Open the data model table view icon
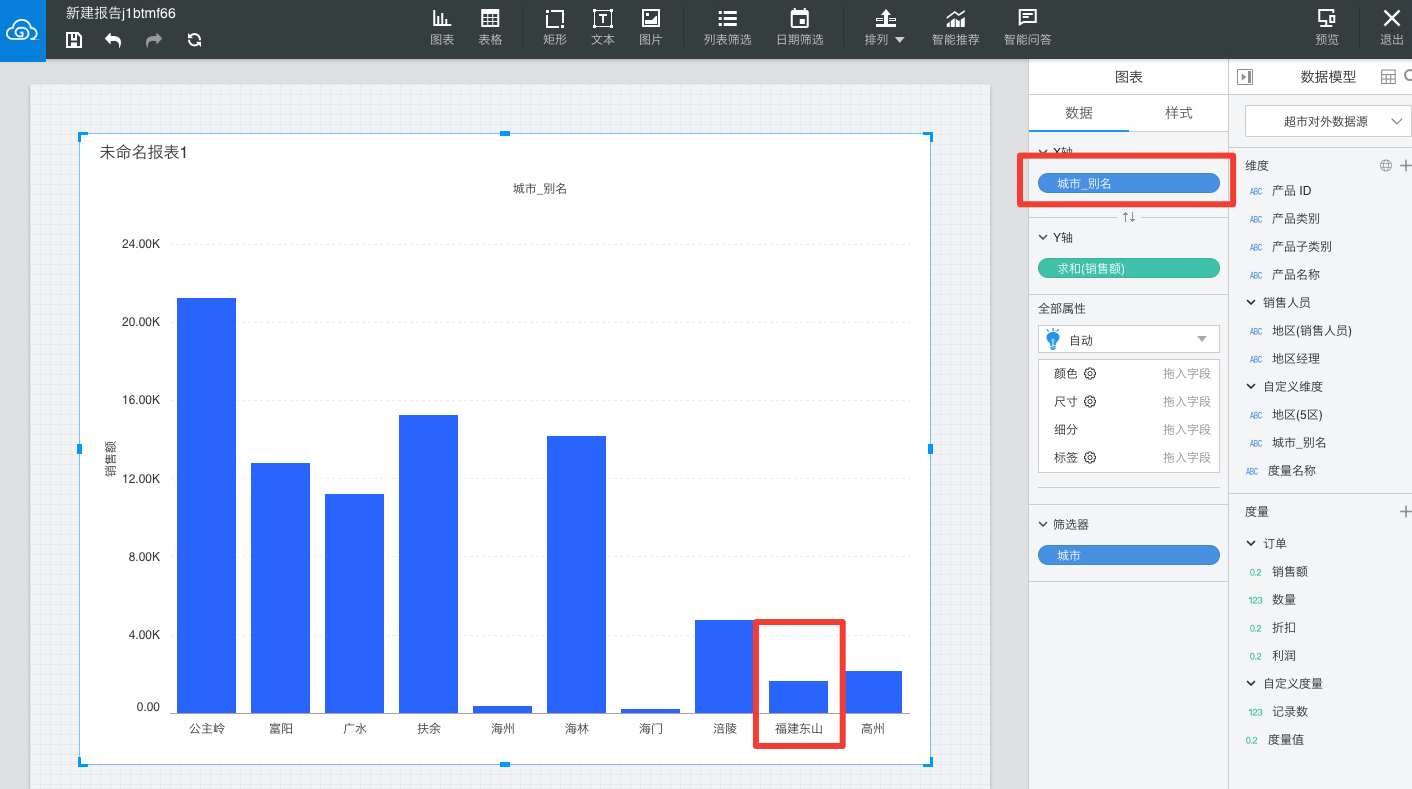1412x789 pixels. tap(1388, 77)
